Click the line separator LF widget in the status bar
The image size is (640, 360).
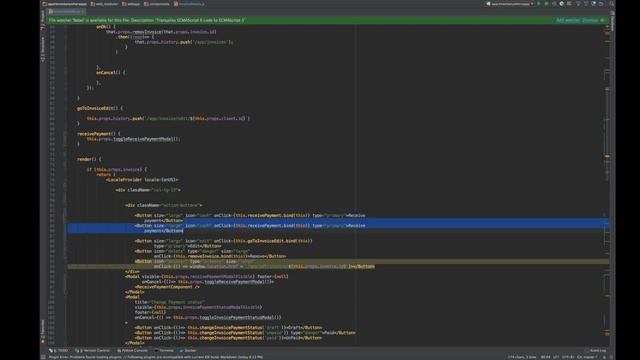tap(556, 357)
